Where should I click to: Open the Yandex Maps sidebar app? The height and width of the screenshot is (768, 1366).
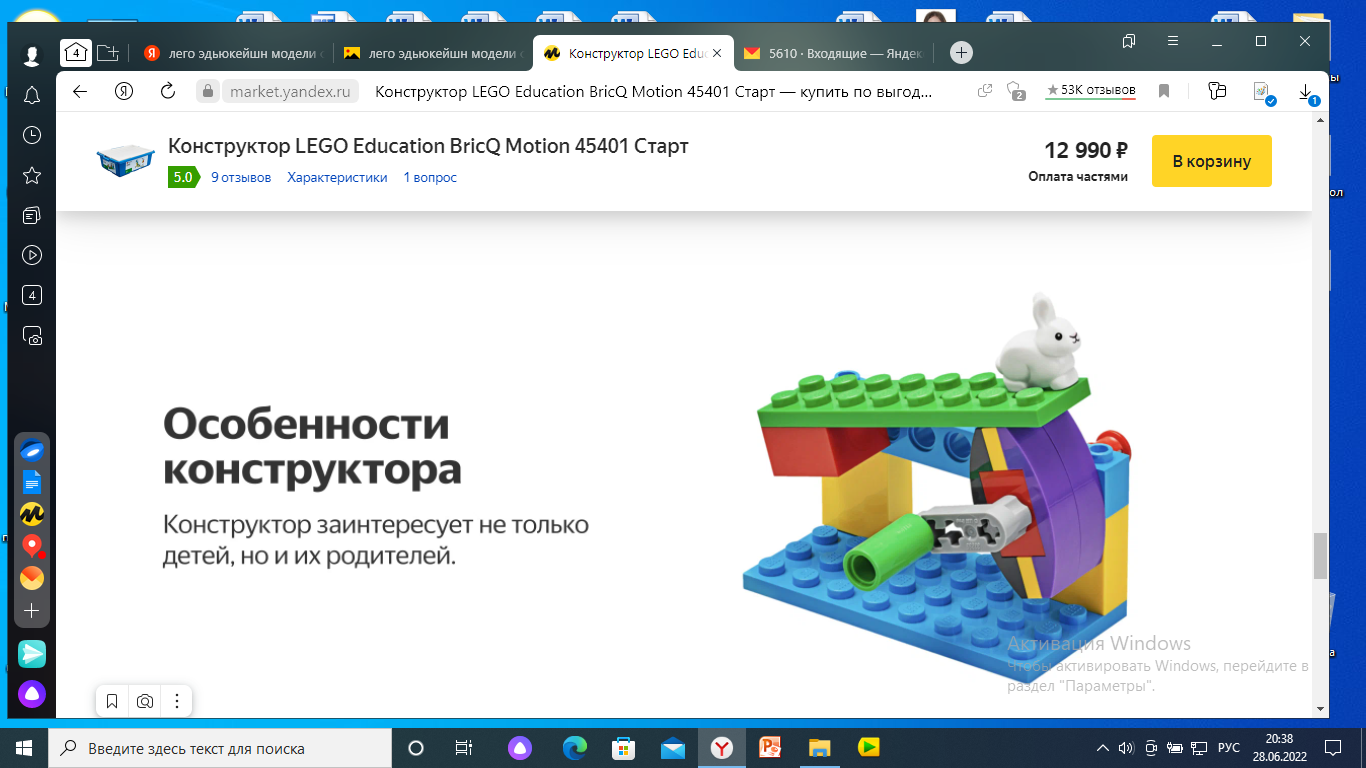point(32,546)
